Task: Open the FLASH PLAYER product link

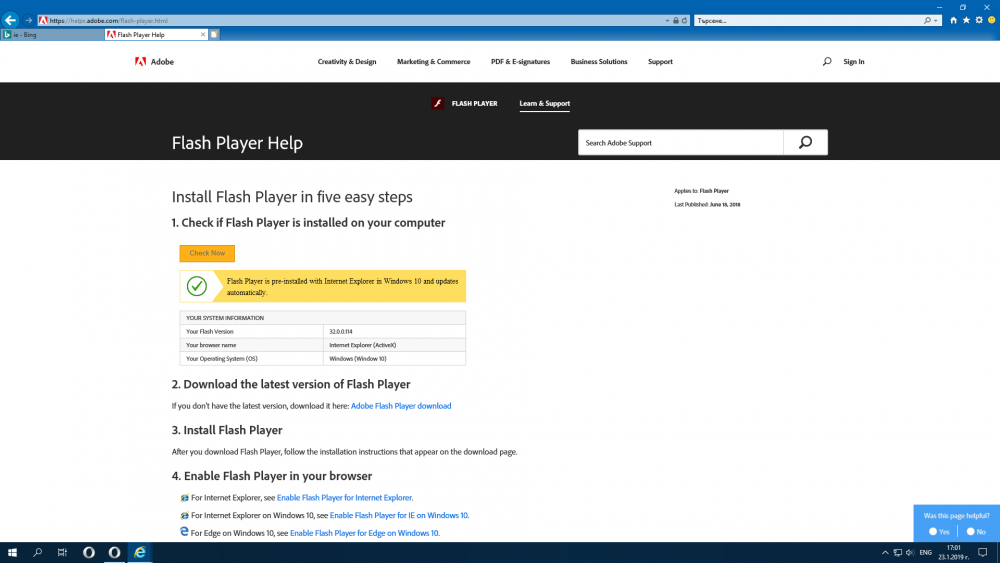Action: coord(474,103)
